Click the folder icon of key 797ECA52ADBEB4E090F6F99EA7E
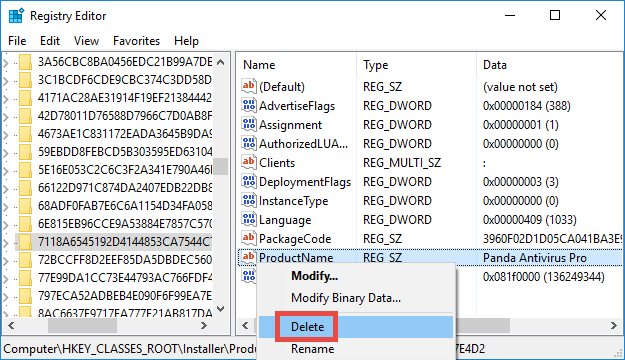625x360 pixels. point(25,296)
